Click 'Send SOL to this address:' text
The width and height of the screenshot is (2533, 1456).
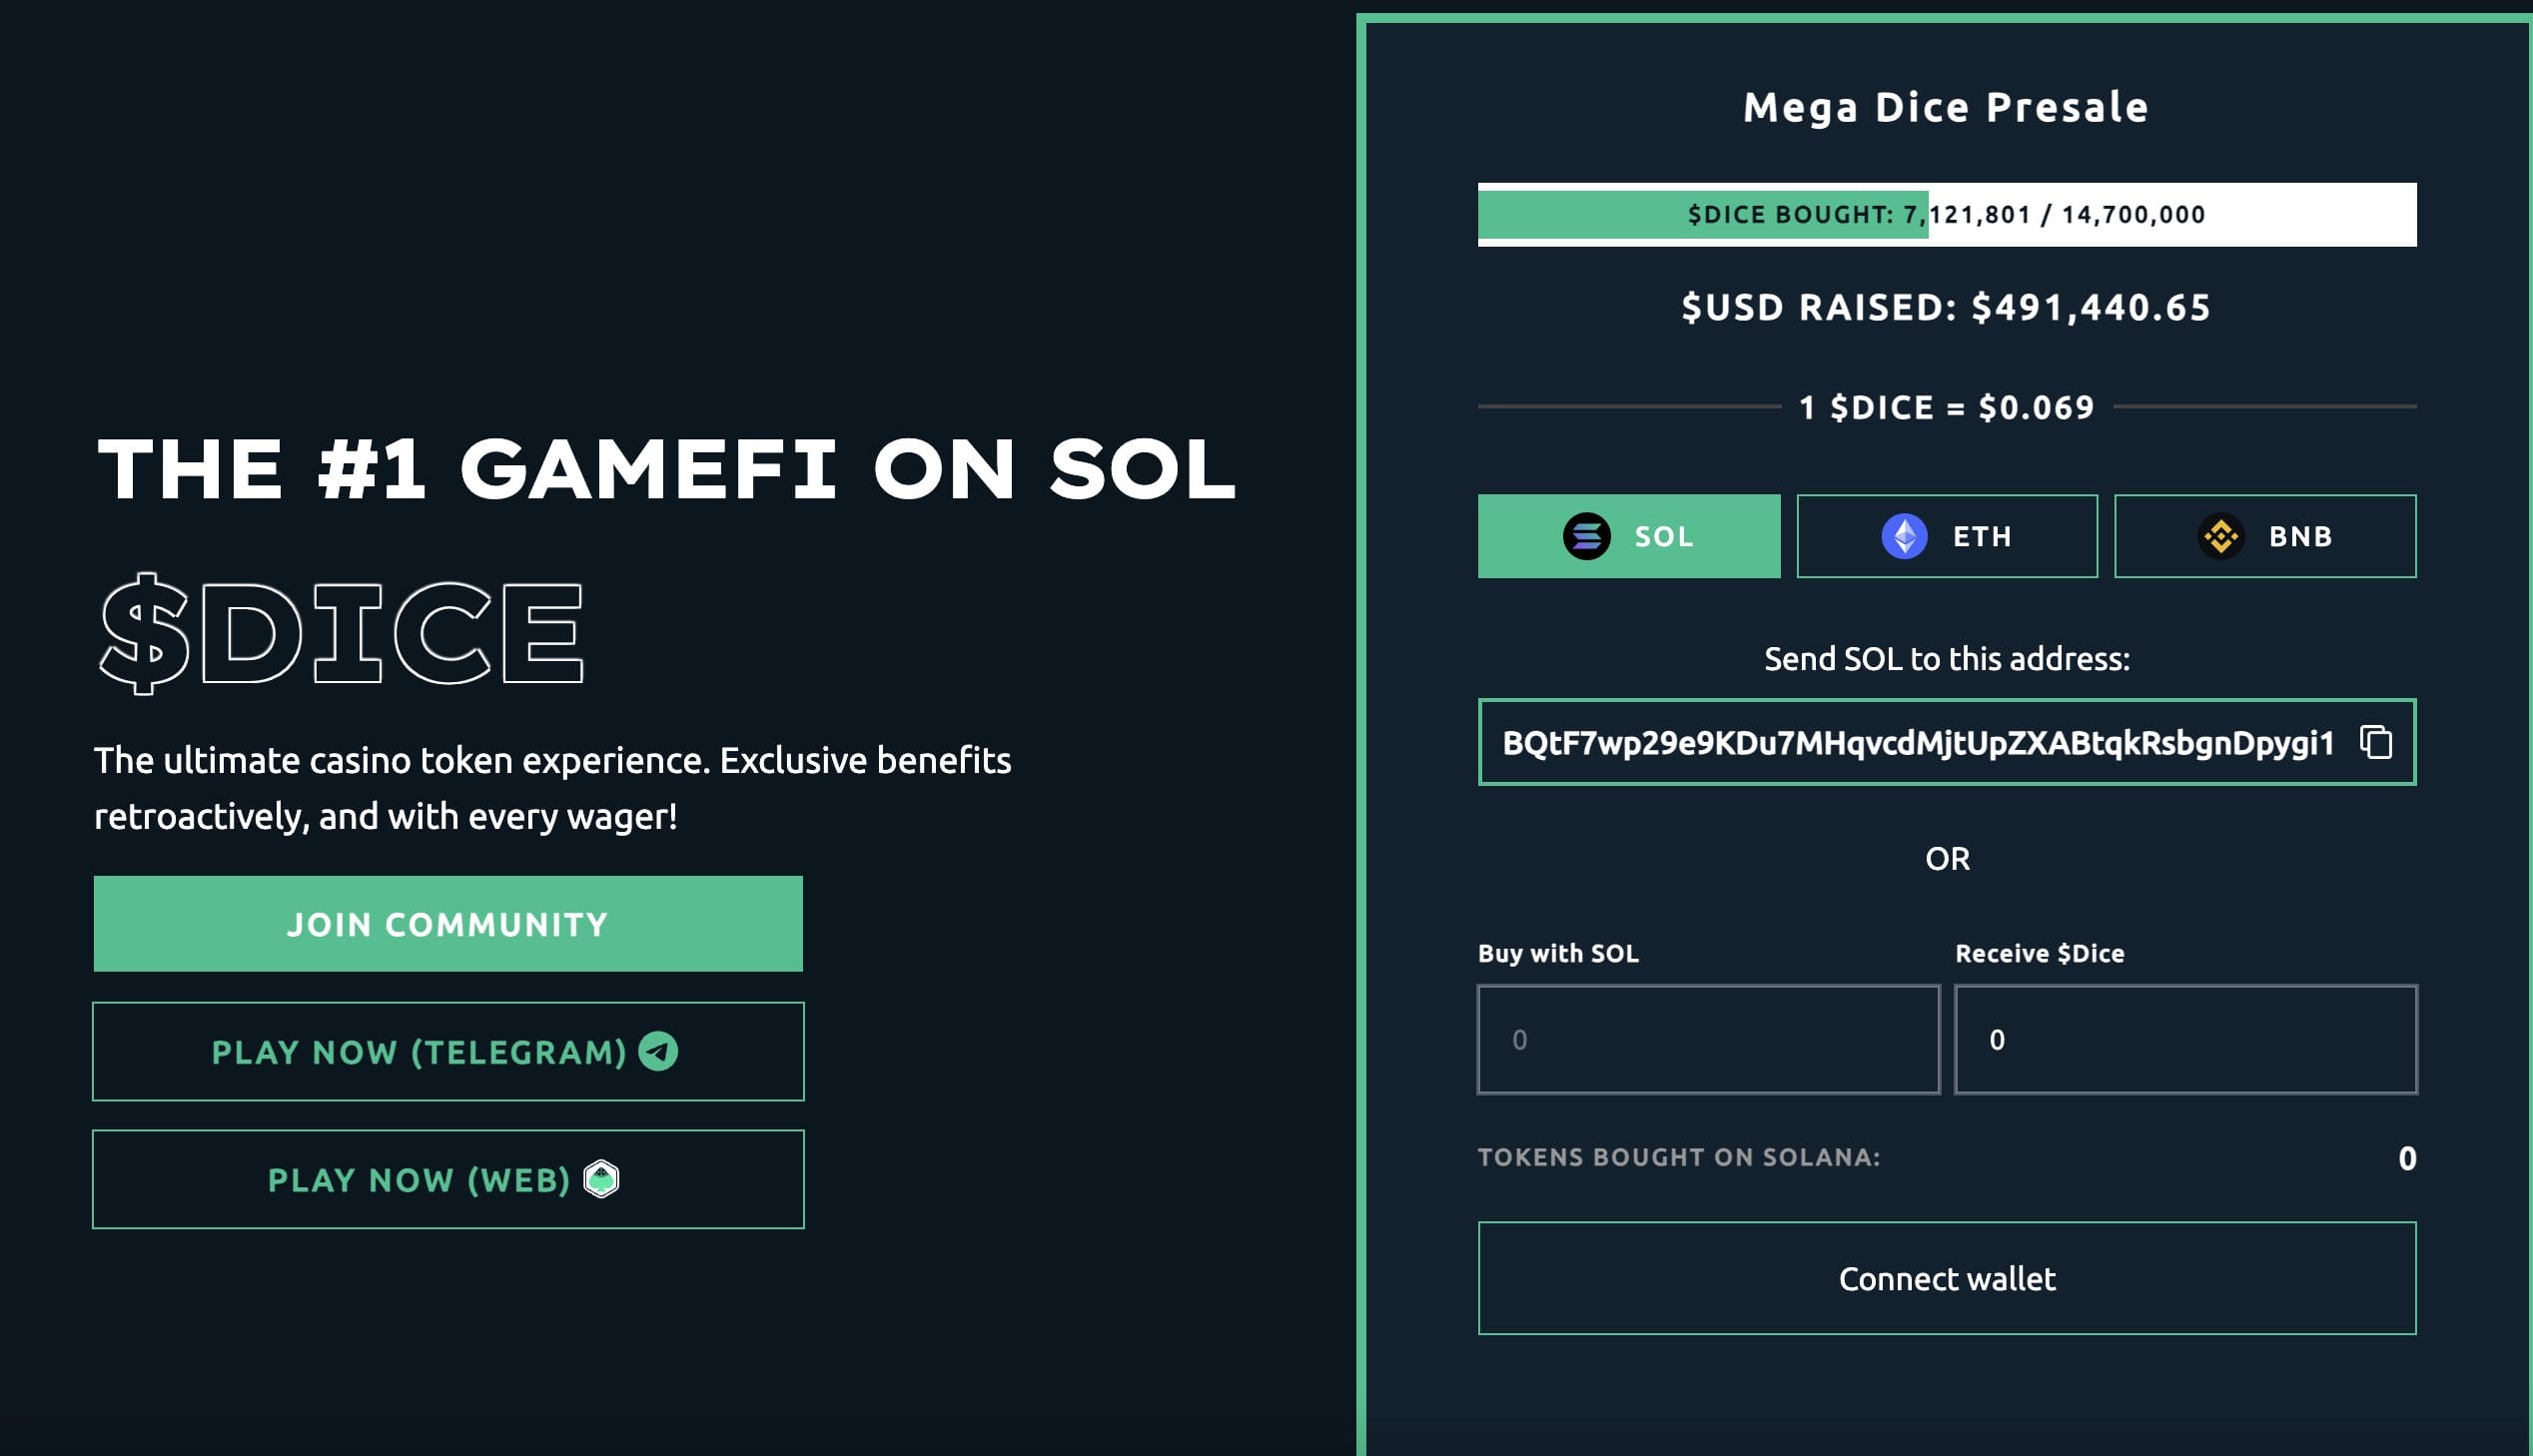1947,659
